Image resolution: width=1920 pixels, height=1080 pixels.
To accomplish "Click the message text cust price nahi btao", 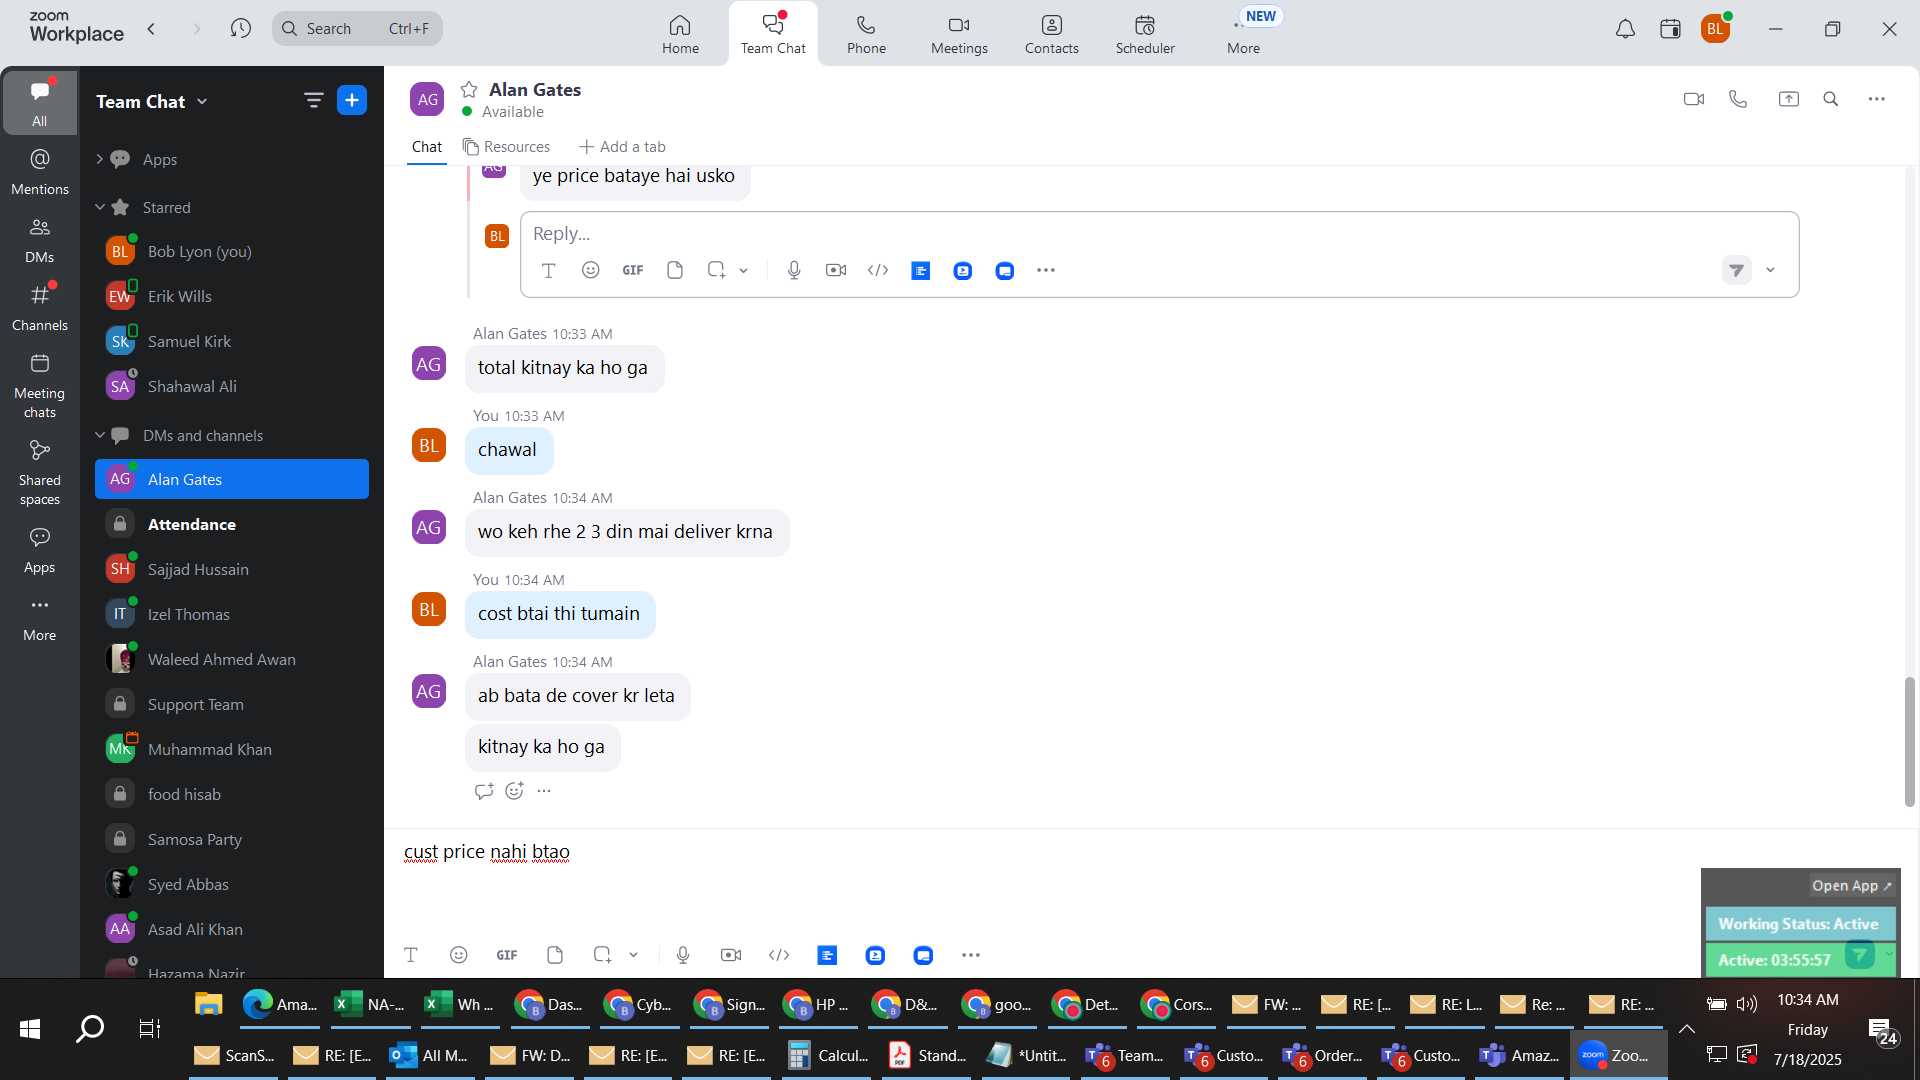I will pyautogui.click(x=487, y=852).
